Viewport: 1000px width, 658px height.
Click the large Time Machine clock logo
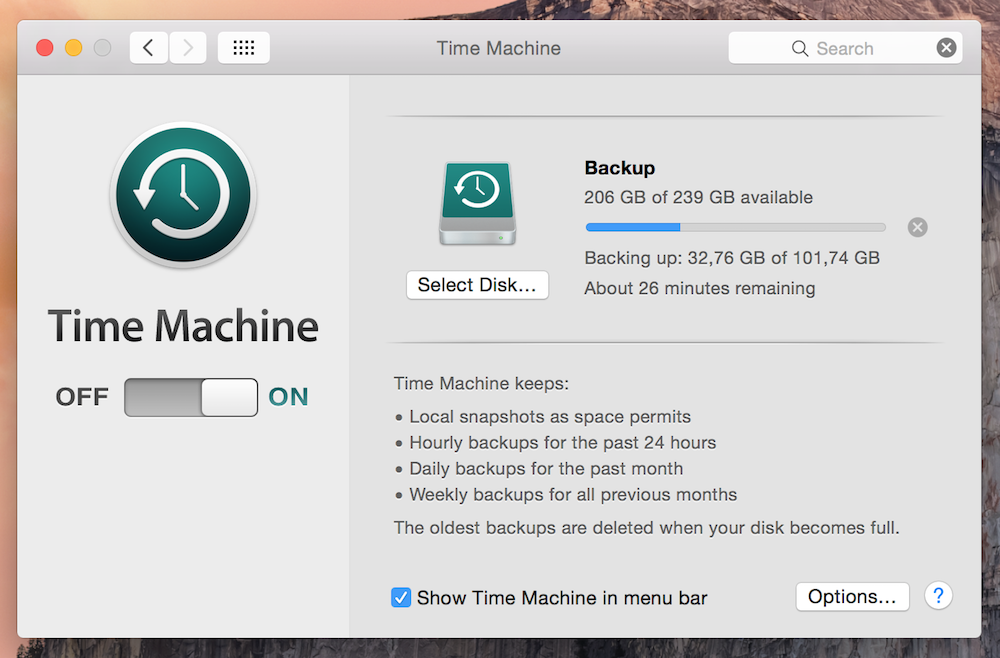pos(183,194)
